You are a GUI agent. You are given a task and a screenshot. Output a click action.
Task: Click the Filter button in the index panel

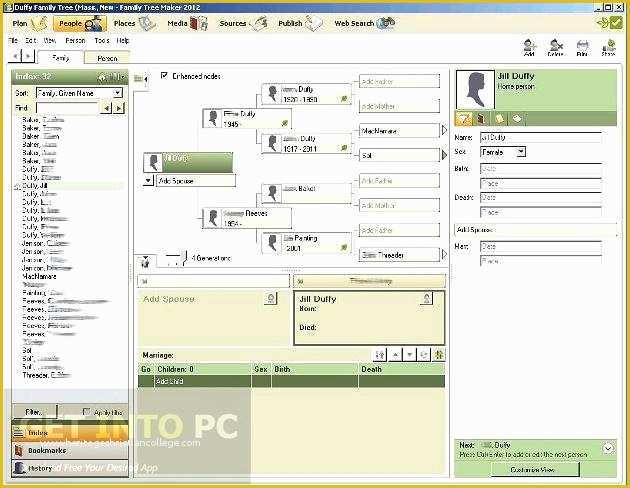point(34,412)
